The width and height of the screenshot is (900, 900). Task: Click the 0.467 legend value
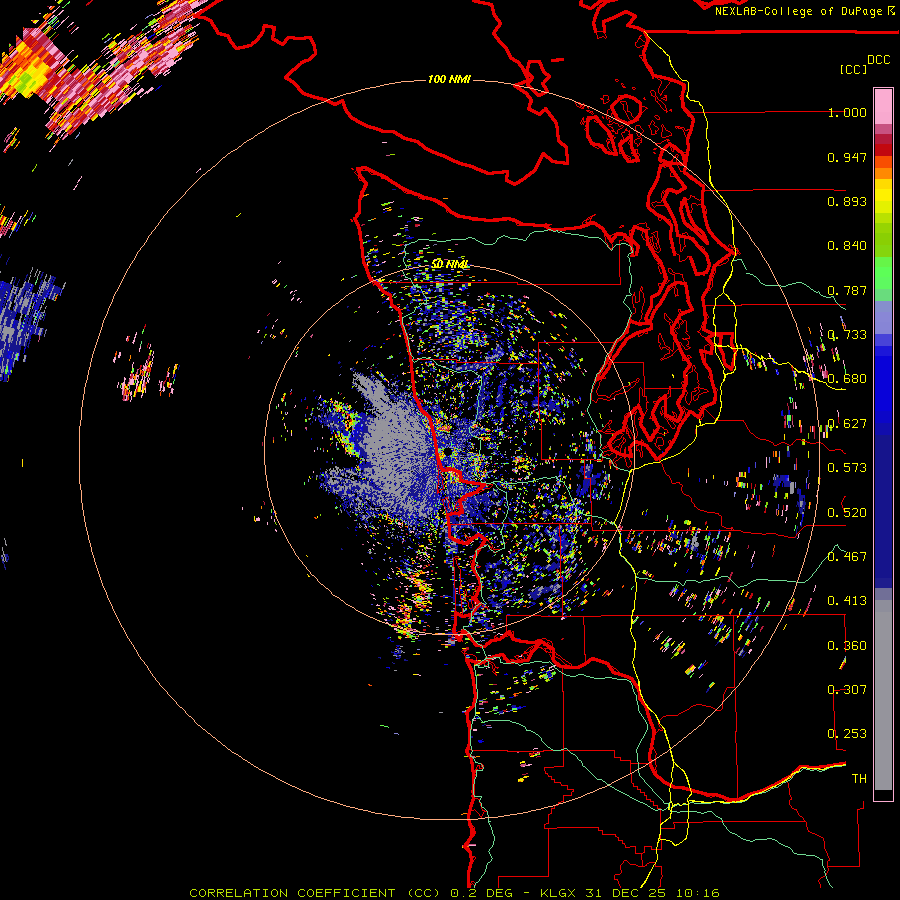click(847, 557)
